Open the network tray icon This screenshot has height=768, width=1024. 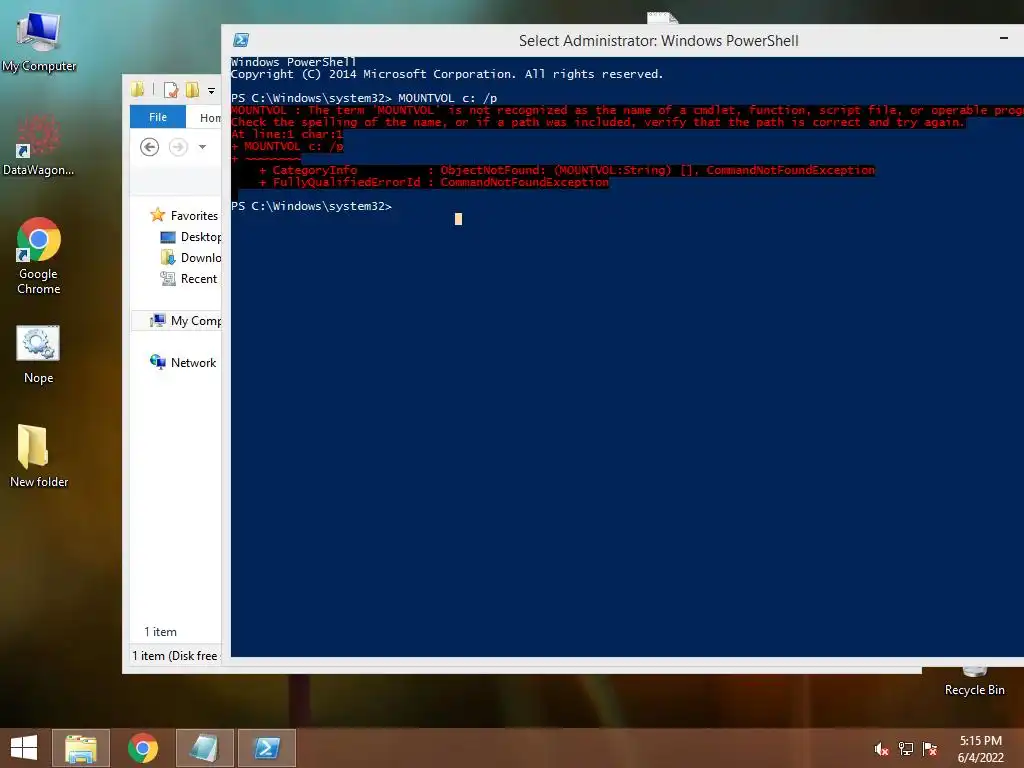906,749
